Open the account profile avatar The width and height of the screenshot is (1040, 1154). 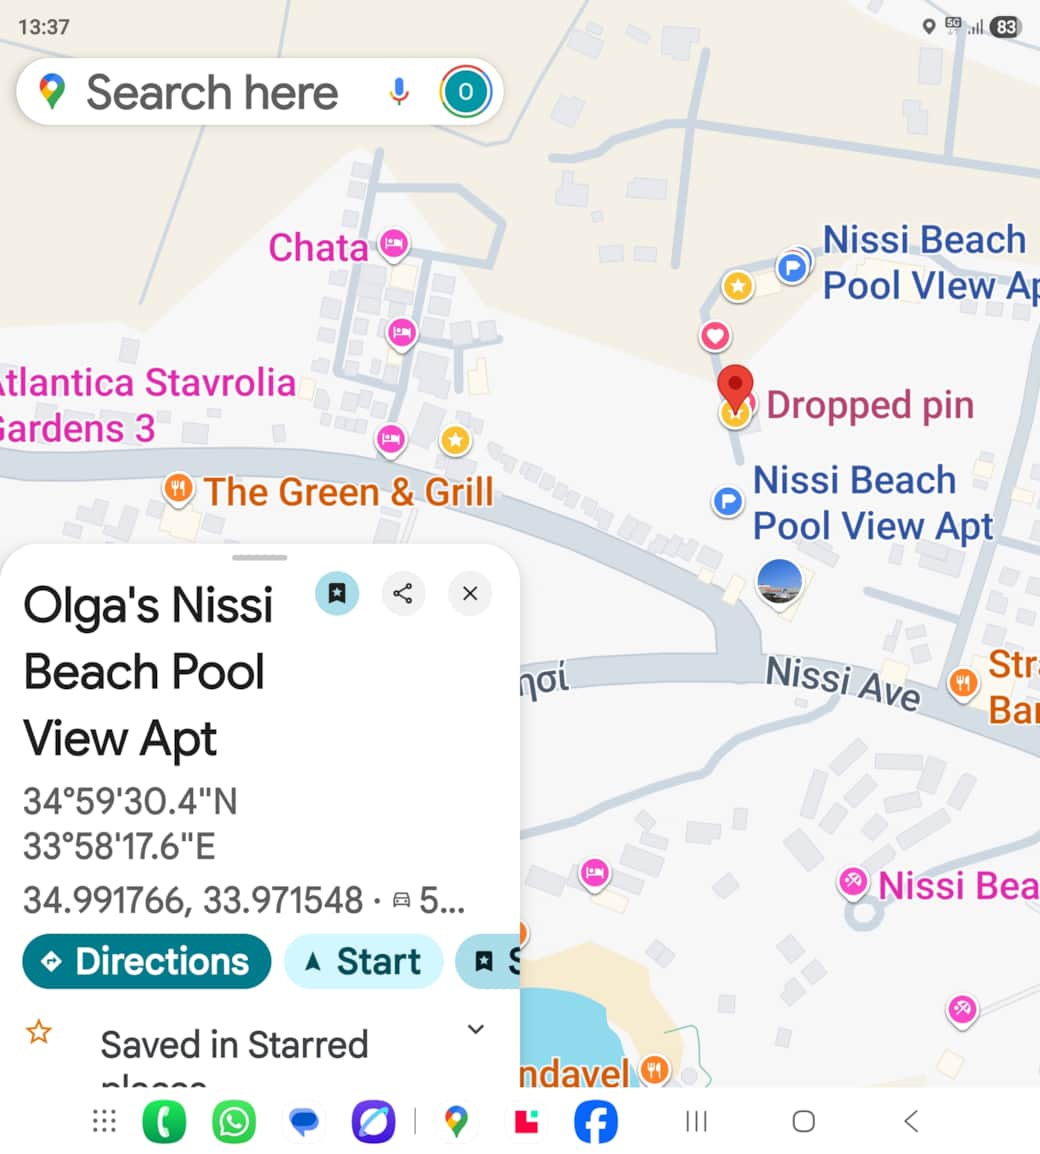pos(465,93)
